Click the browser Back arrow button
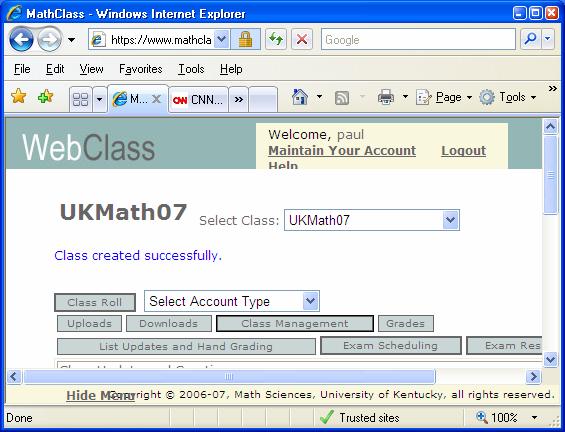Image resolution: width=565 pixels, height=432 pixels. point(21,39)
